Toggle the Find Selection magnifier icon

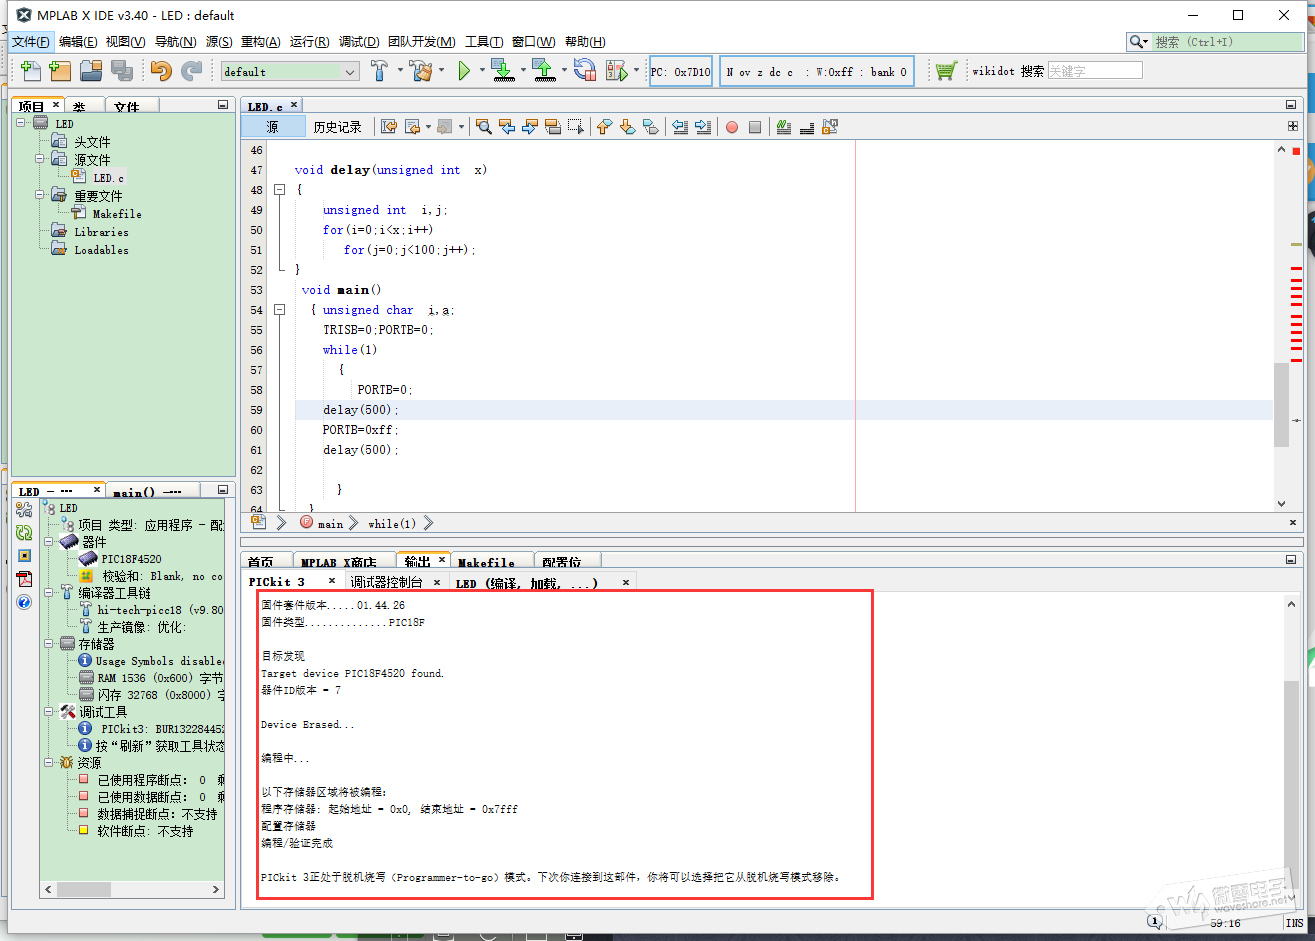484,127
